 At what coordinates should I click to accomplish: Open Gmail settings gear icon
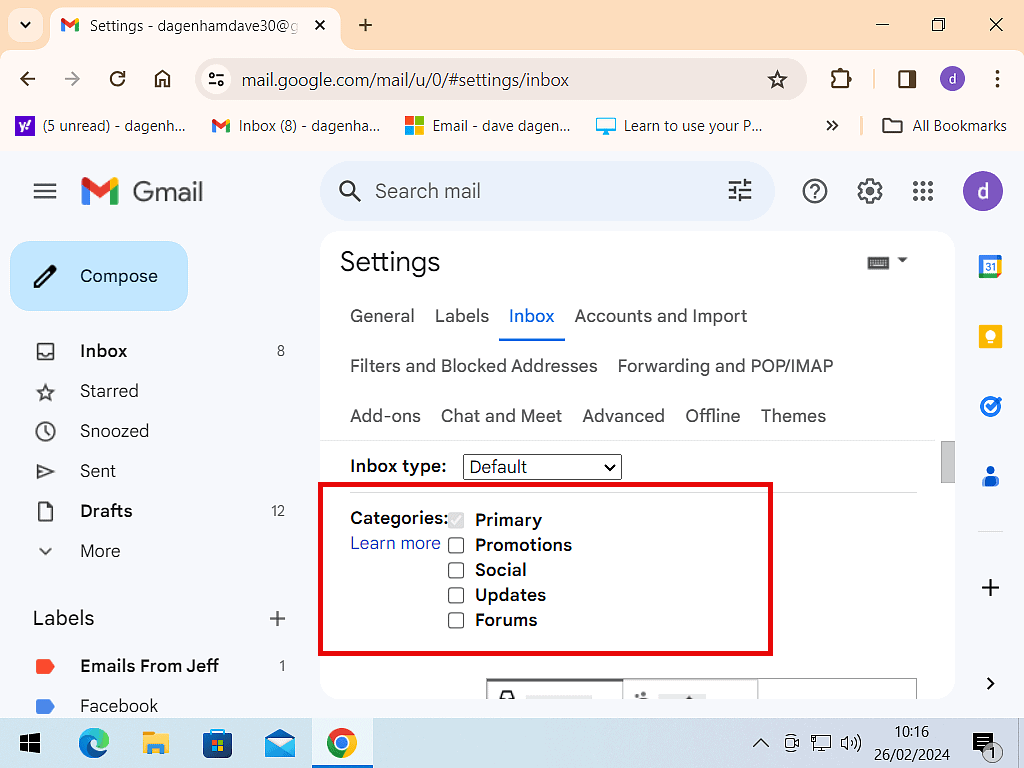870,191
